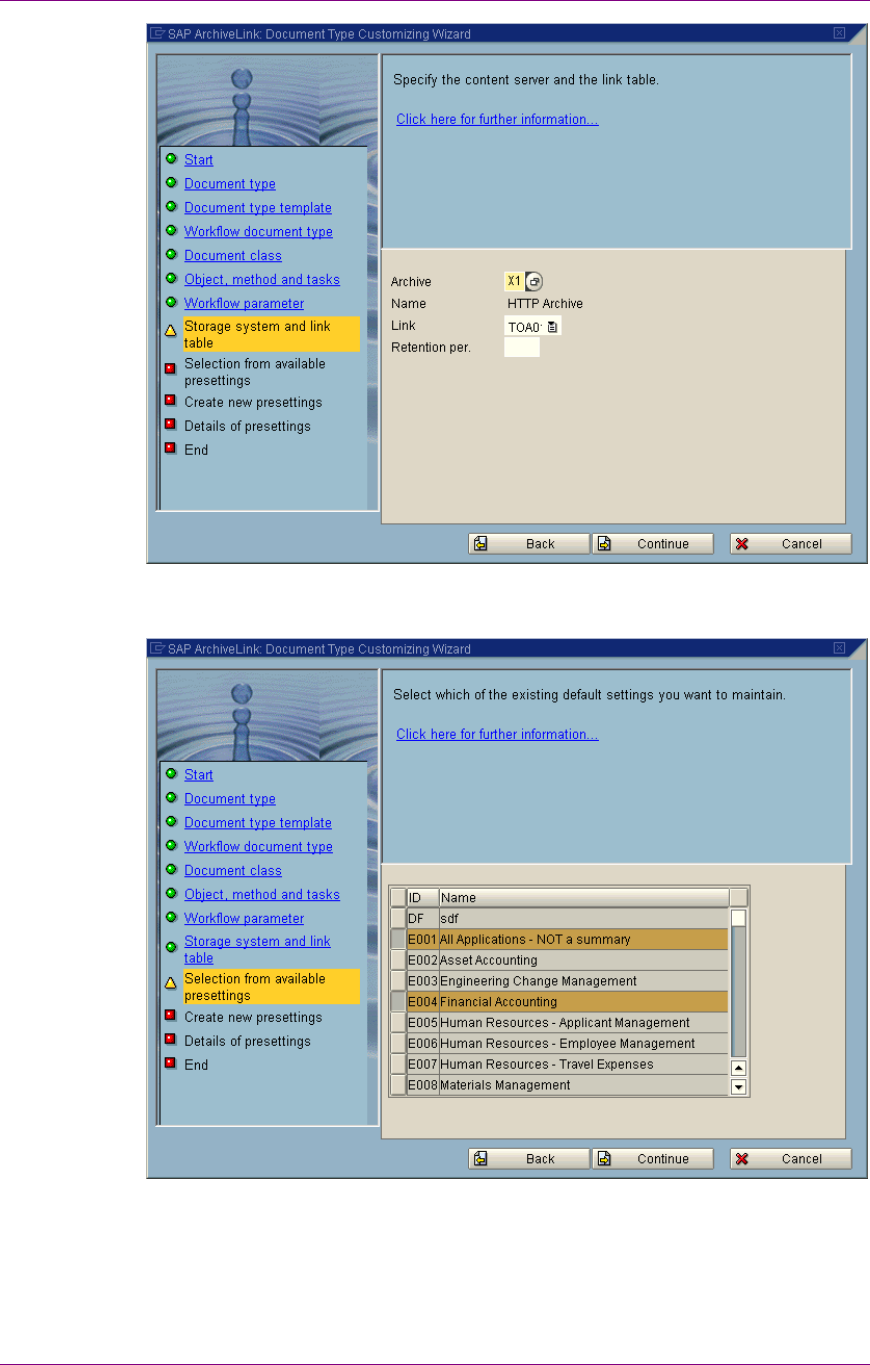Click green Workflow document type icon in storage system window
This screenshot has height=1365, width=870.
[x=171, y=231]
